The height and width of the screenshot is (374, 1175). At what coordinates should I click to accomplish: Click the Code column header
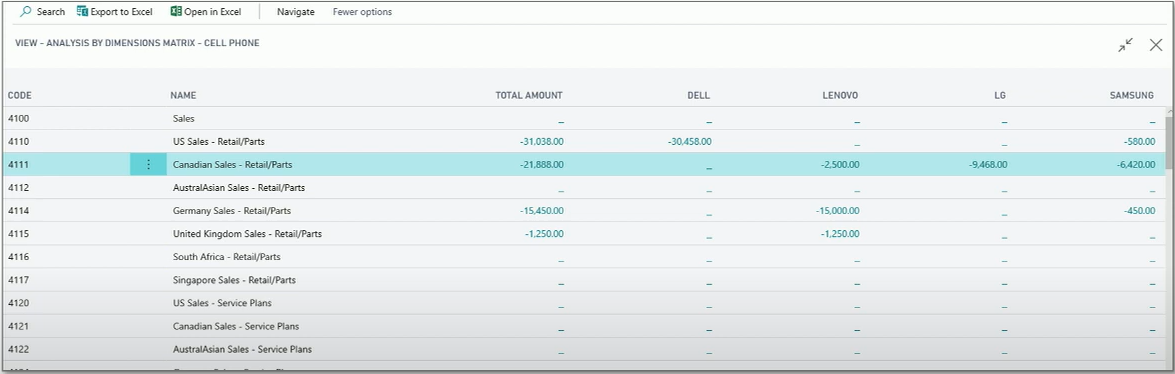20,95
